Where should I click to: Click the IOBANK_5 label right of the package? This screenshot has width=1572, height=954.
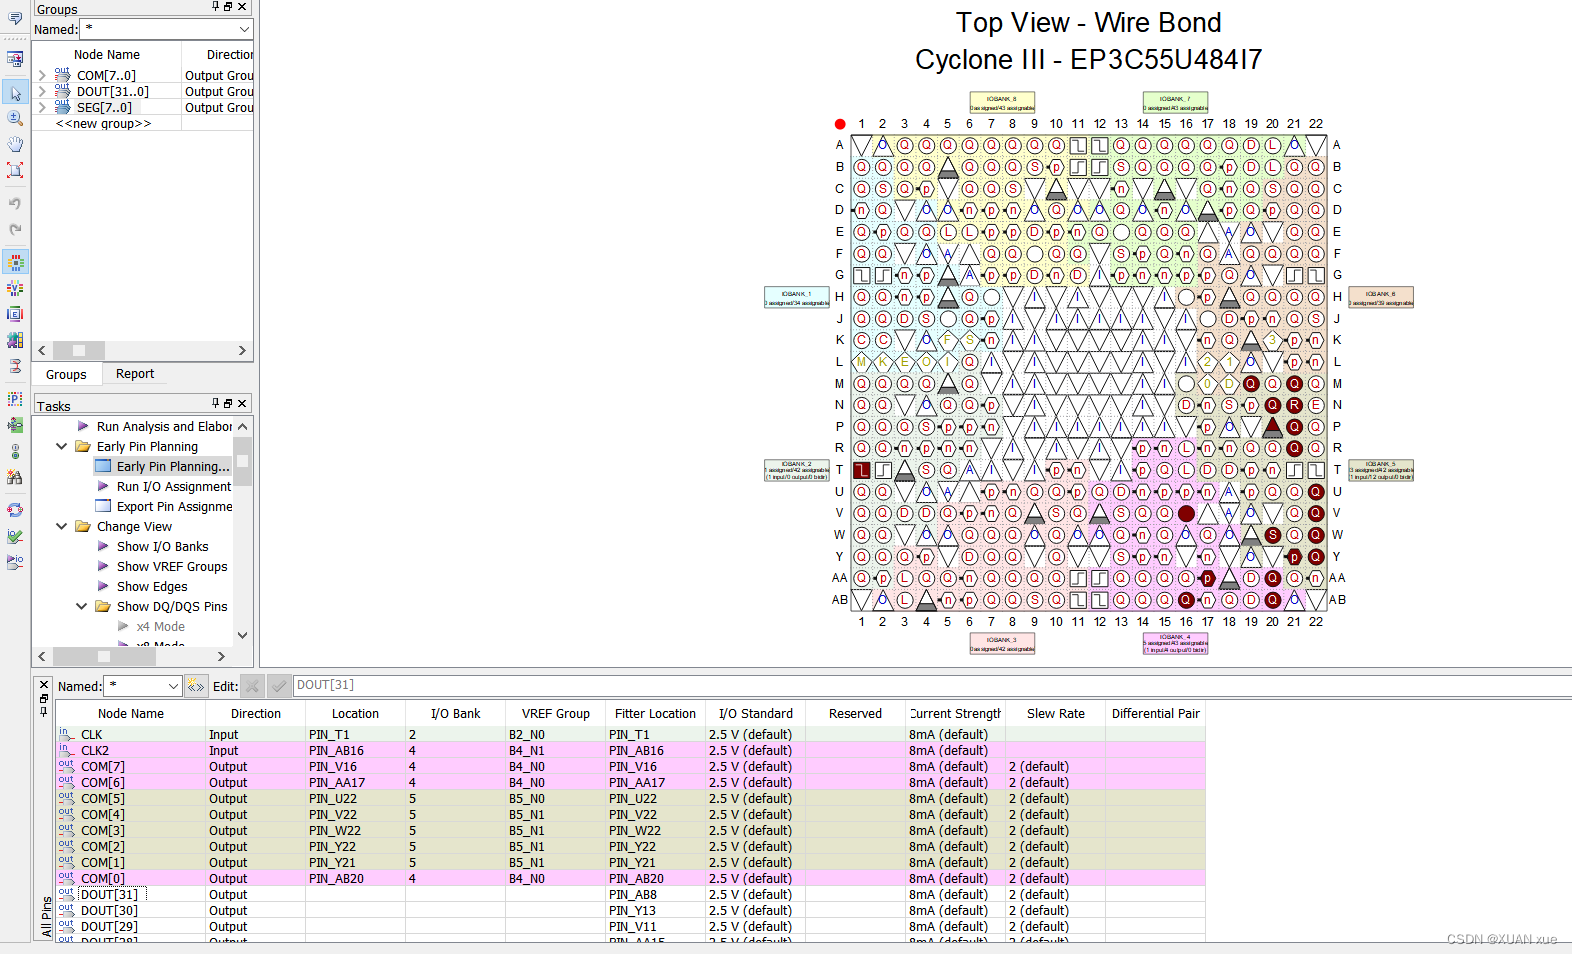click(x=1381, y=471)
